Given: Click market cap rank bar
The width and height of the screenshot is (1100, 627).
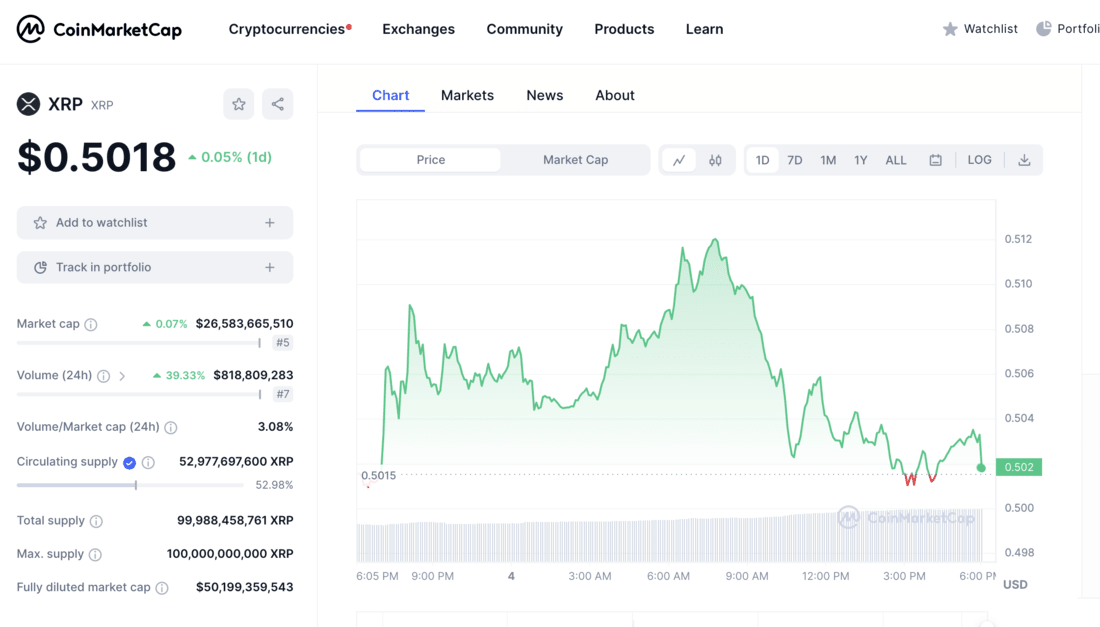Looking at the screenshot, I should click(x=139, y=343).
